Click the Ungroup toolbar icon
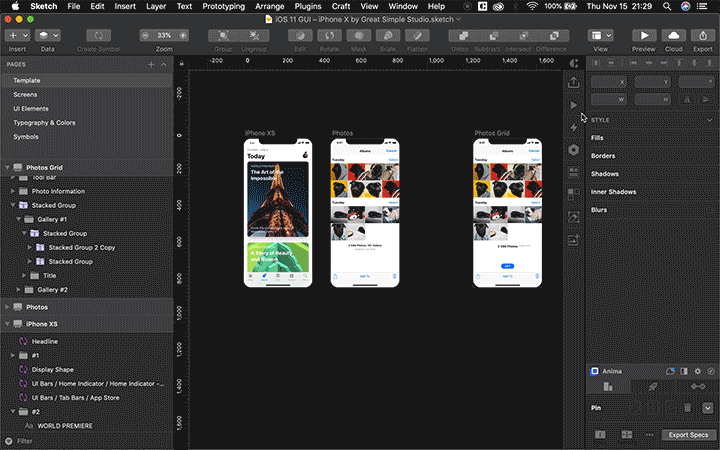This screenshot has height=450, width=720. coord(254,35)
